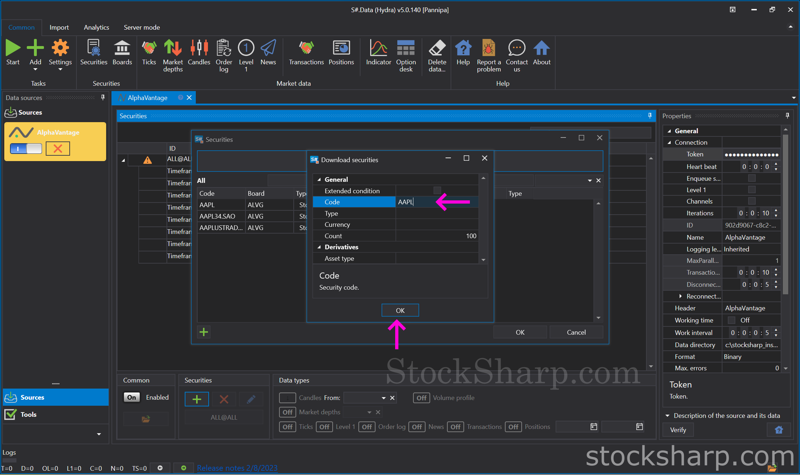Open the Indicator tool icon

[378, 52]
